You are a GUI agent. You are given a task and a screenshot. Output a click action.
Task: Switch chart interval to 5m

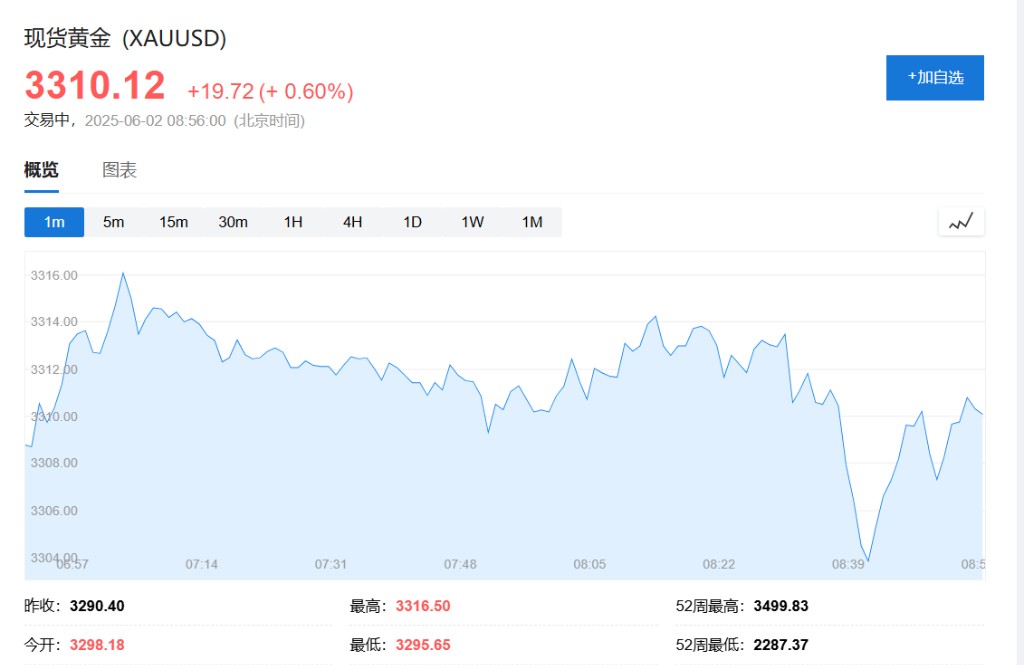[114, 222]
